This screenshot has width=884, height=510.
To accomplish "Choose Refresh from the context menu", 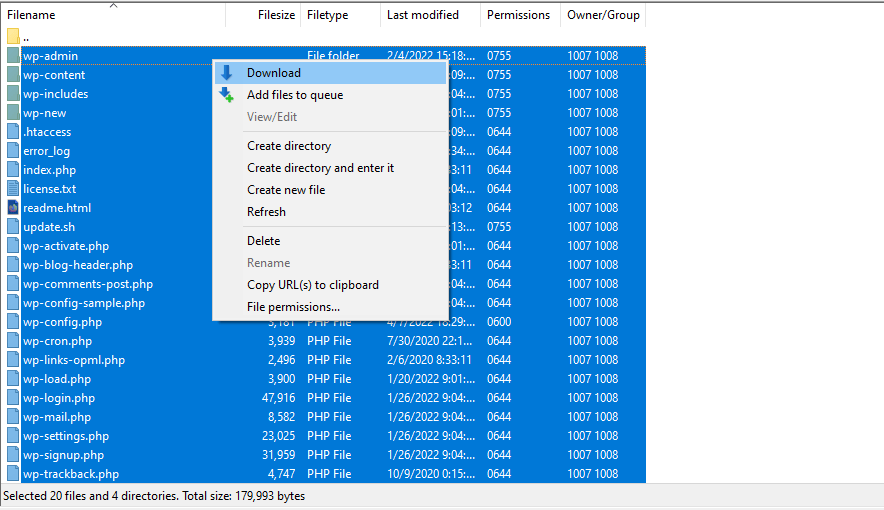I will [x=330, y=212].
